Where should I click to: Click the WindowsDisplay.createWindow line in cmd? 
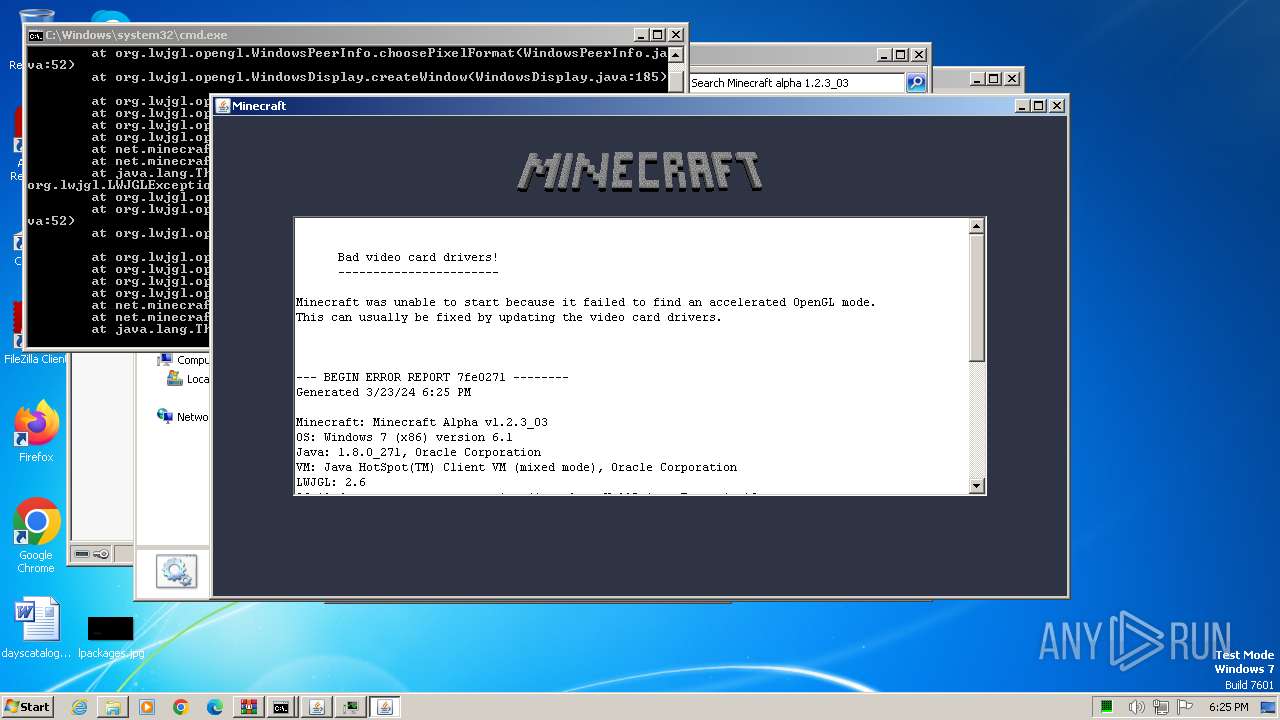click(379, 77)
